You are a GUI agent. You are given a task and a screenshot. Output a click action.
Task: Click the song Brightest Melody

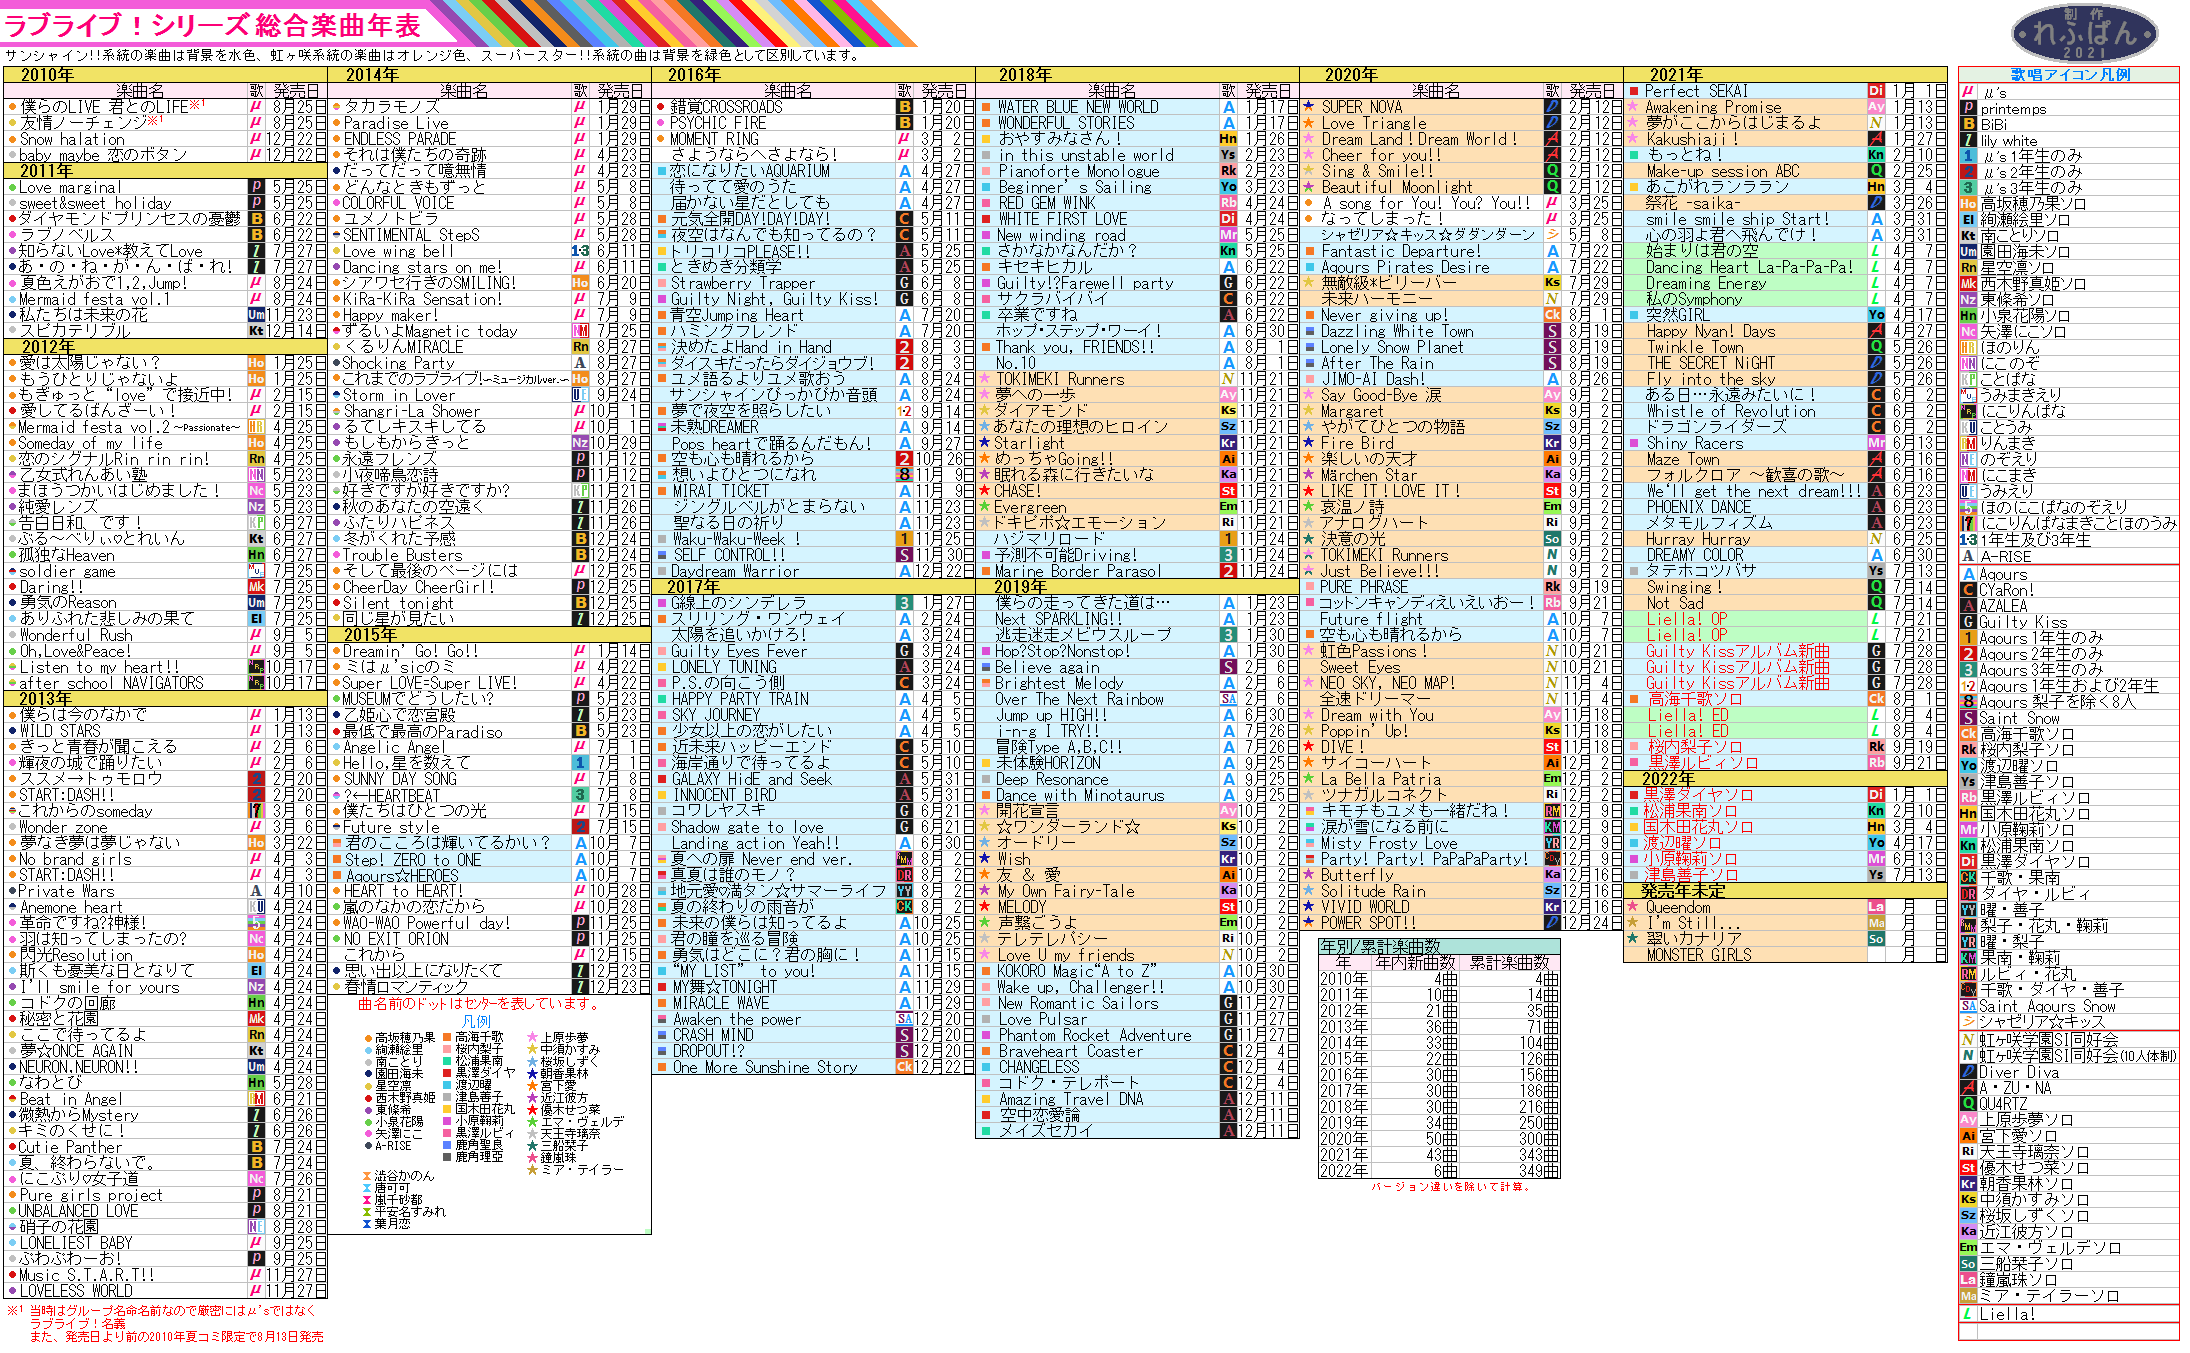(x=1059, y=683)
